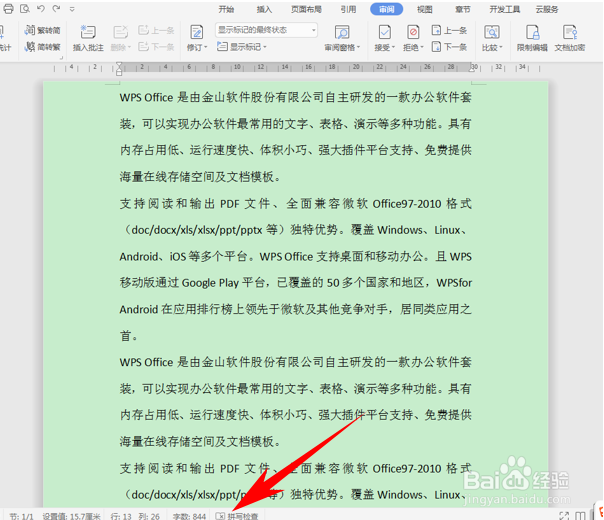Screen dimensions: 604x520
Task: Click the Redo arrow icon
Action: coord(56,8)
